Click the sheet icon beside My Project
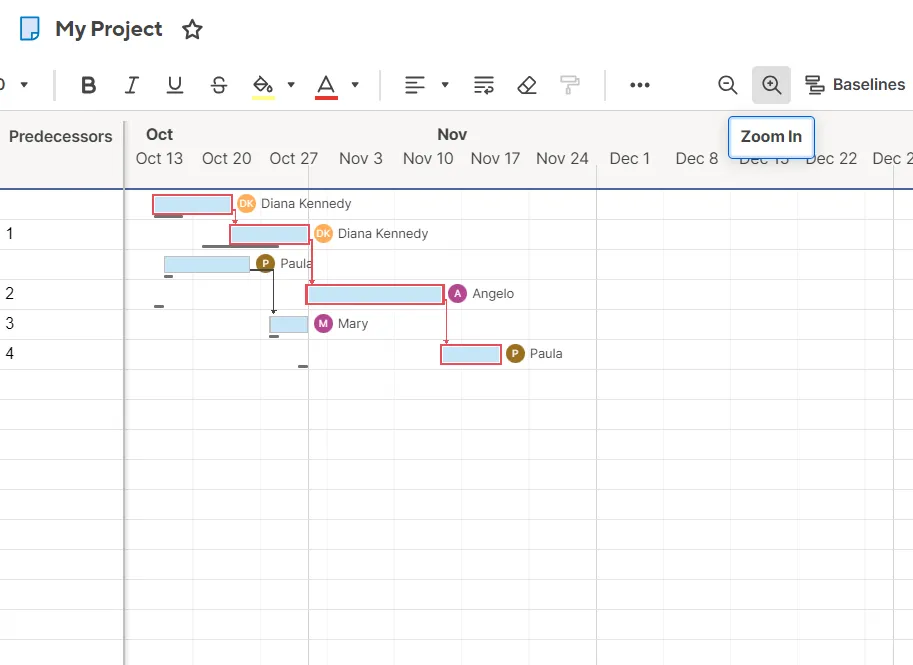This screenshot has width=913, height=665. tap(30, 29)
